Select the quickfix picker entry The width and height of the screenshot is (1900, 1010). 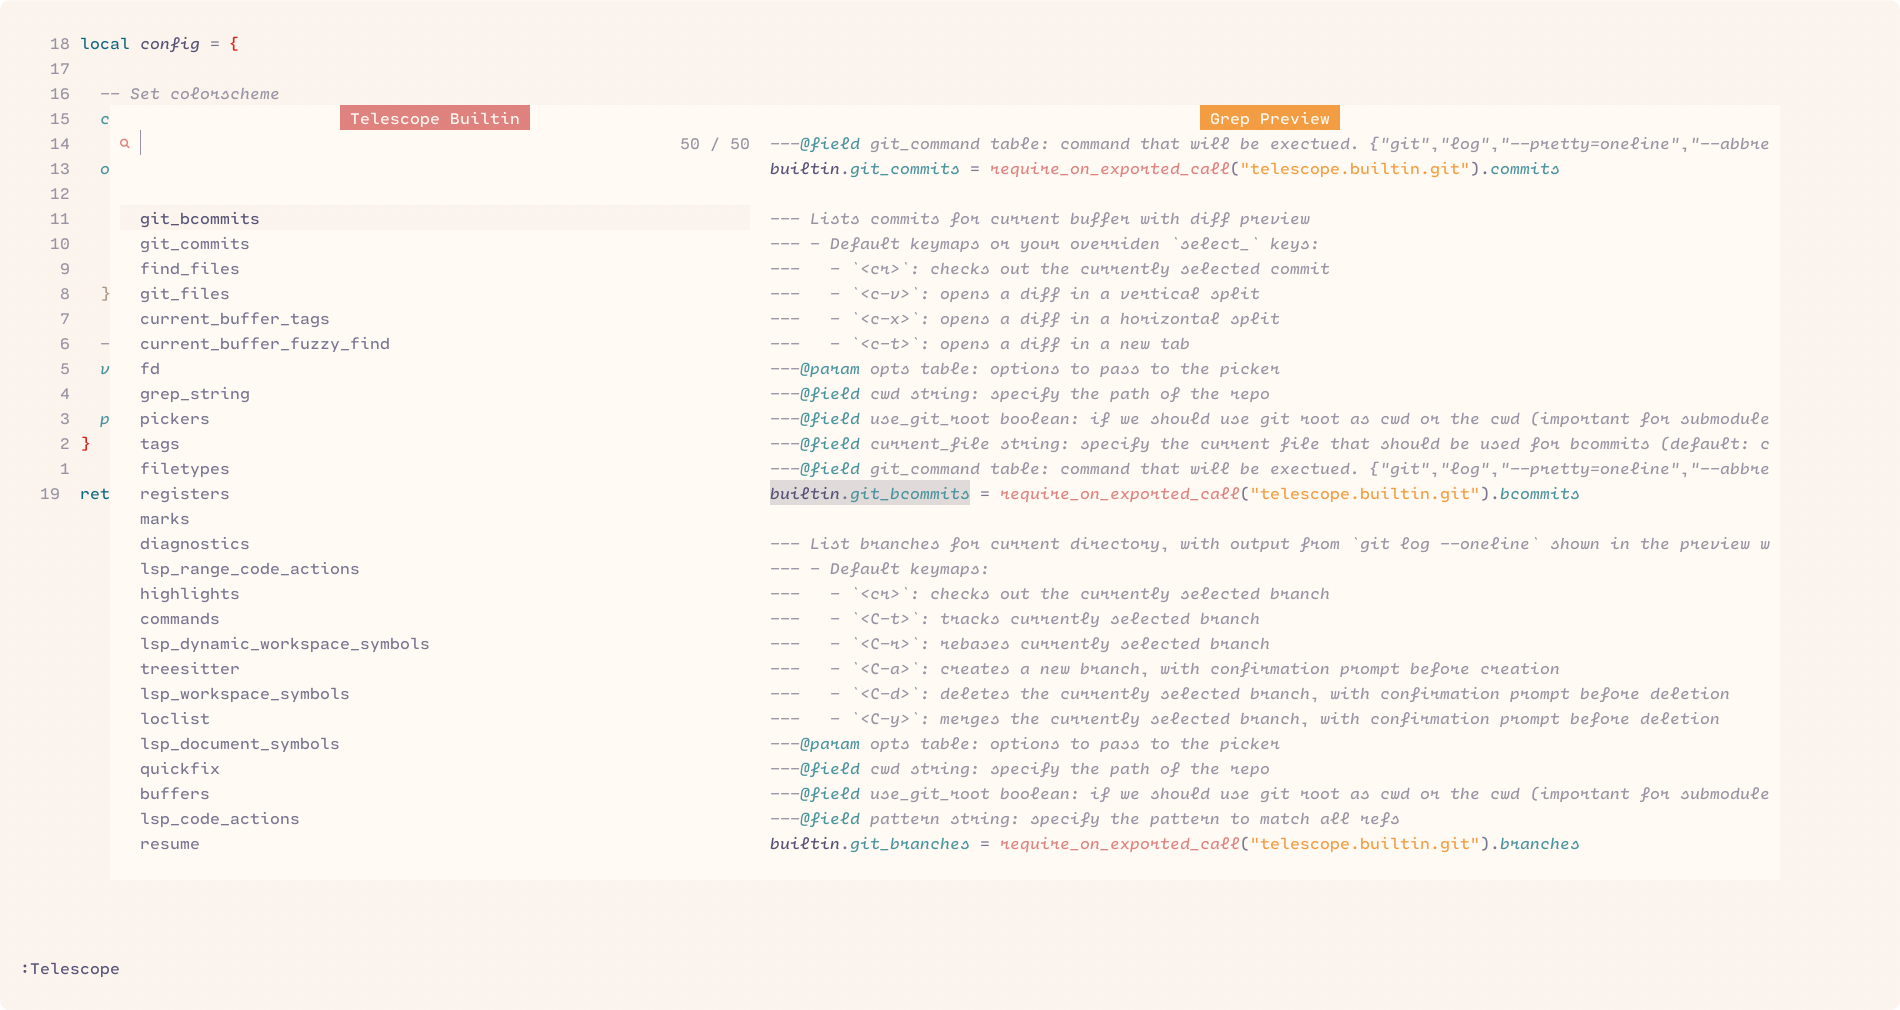coord(179,768)
